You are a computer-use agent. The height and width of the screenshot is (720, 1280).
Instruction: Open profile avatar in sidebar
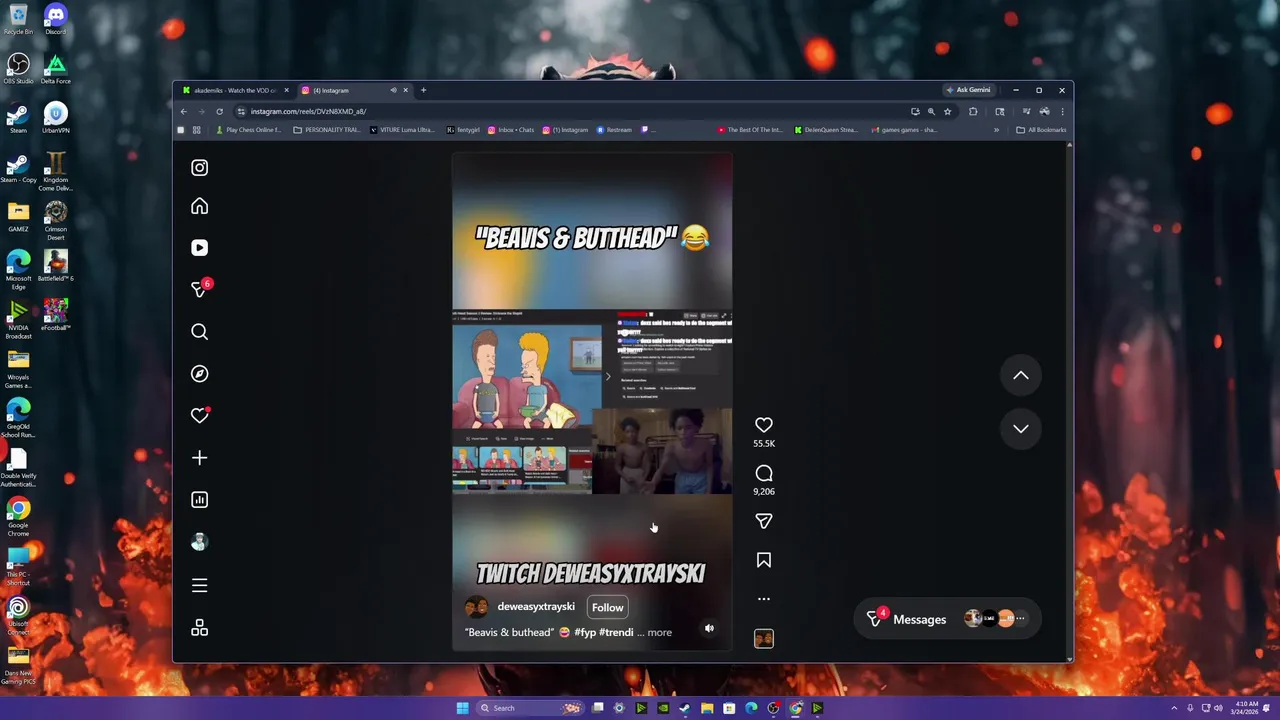(x=200, y=542)
